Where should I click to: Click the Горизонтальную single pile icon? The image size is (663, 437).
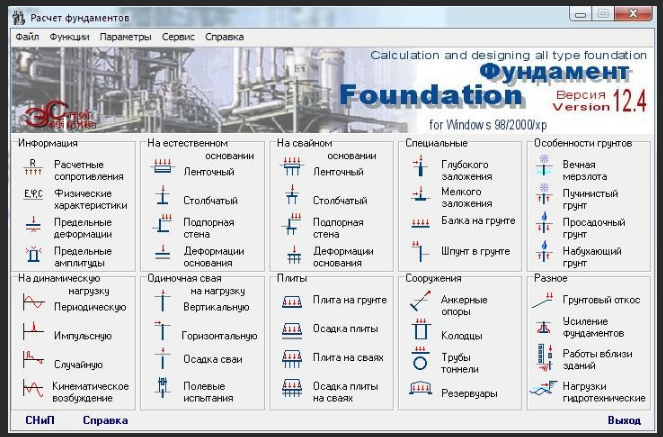(x=162, y=330)
